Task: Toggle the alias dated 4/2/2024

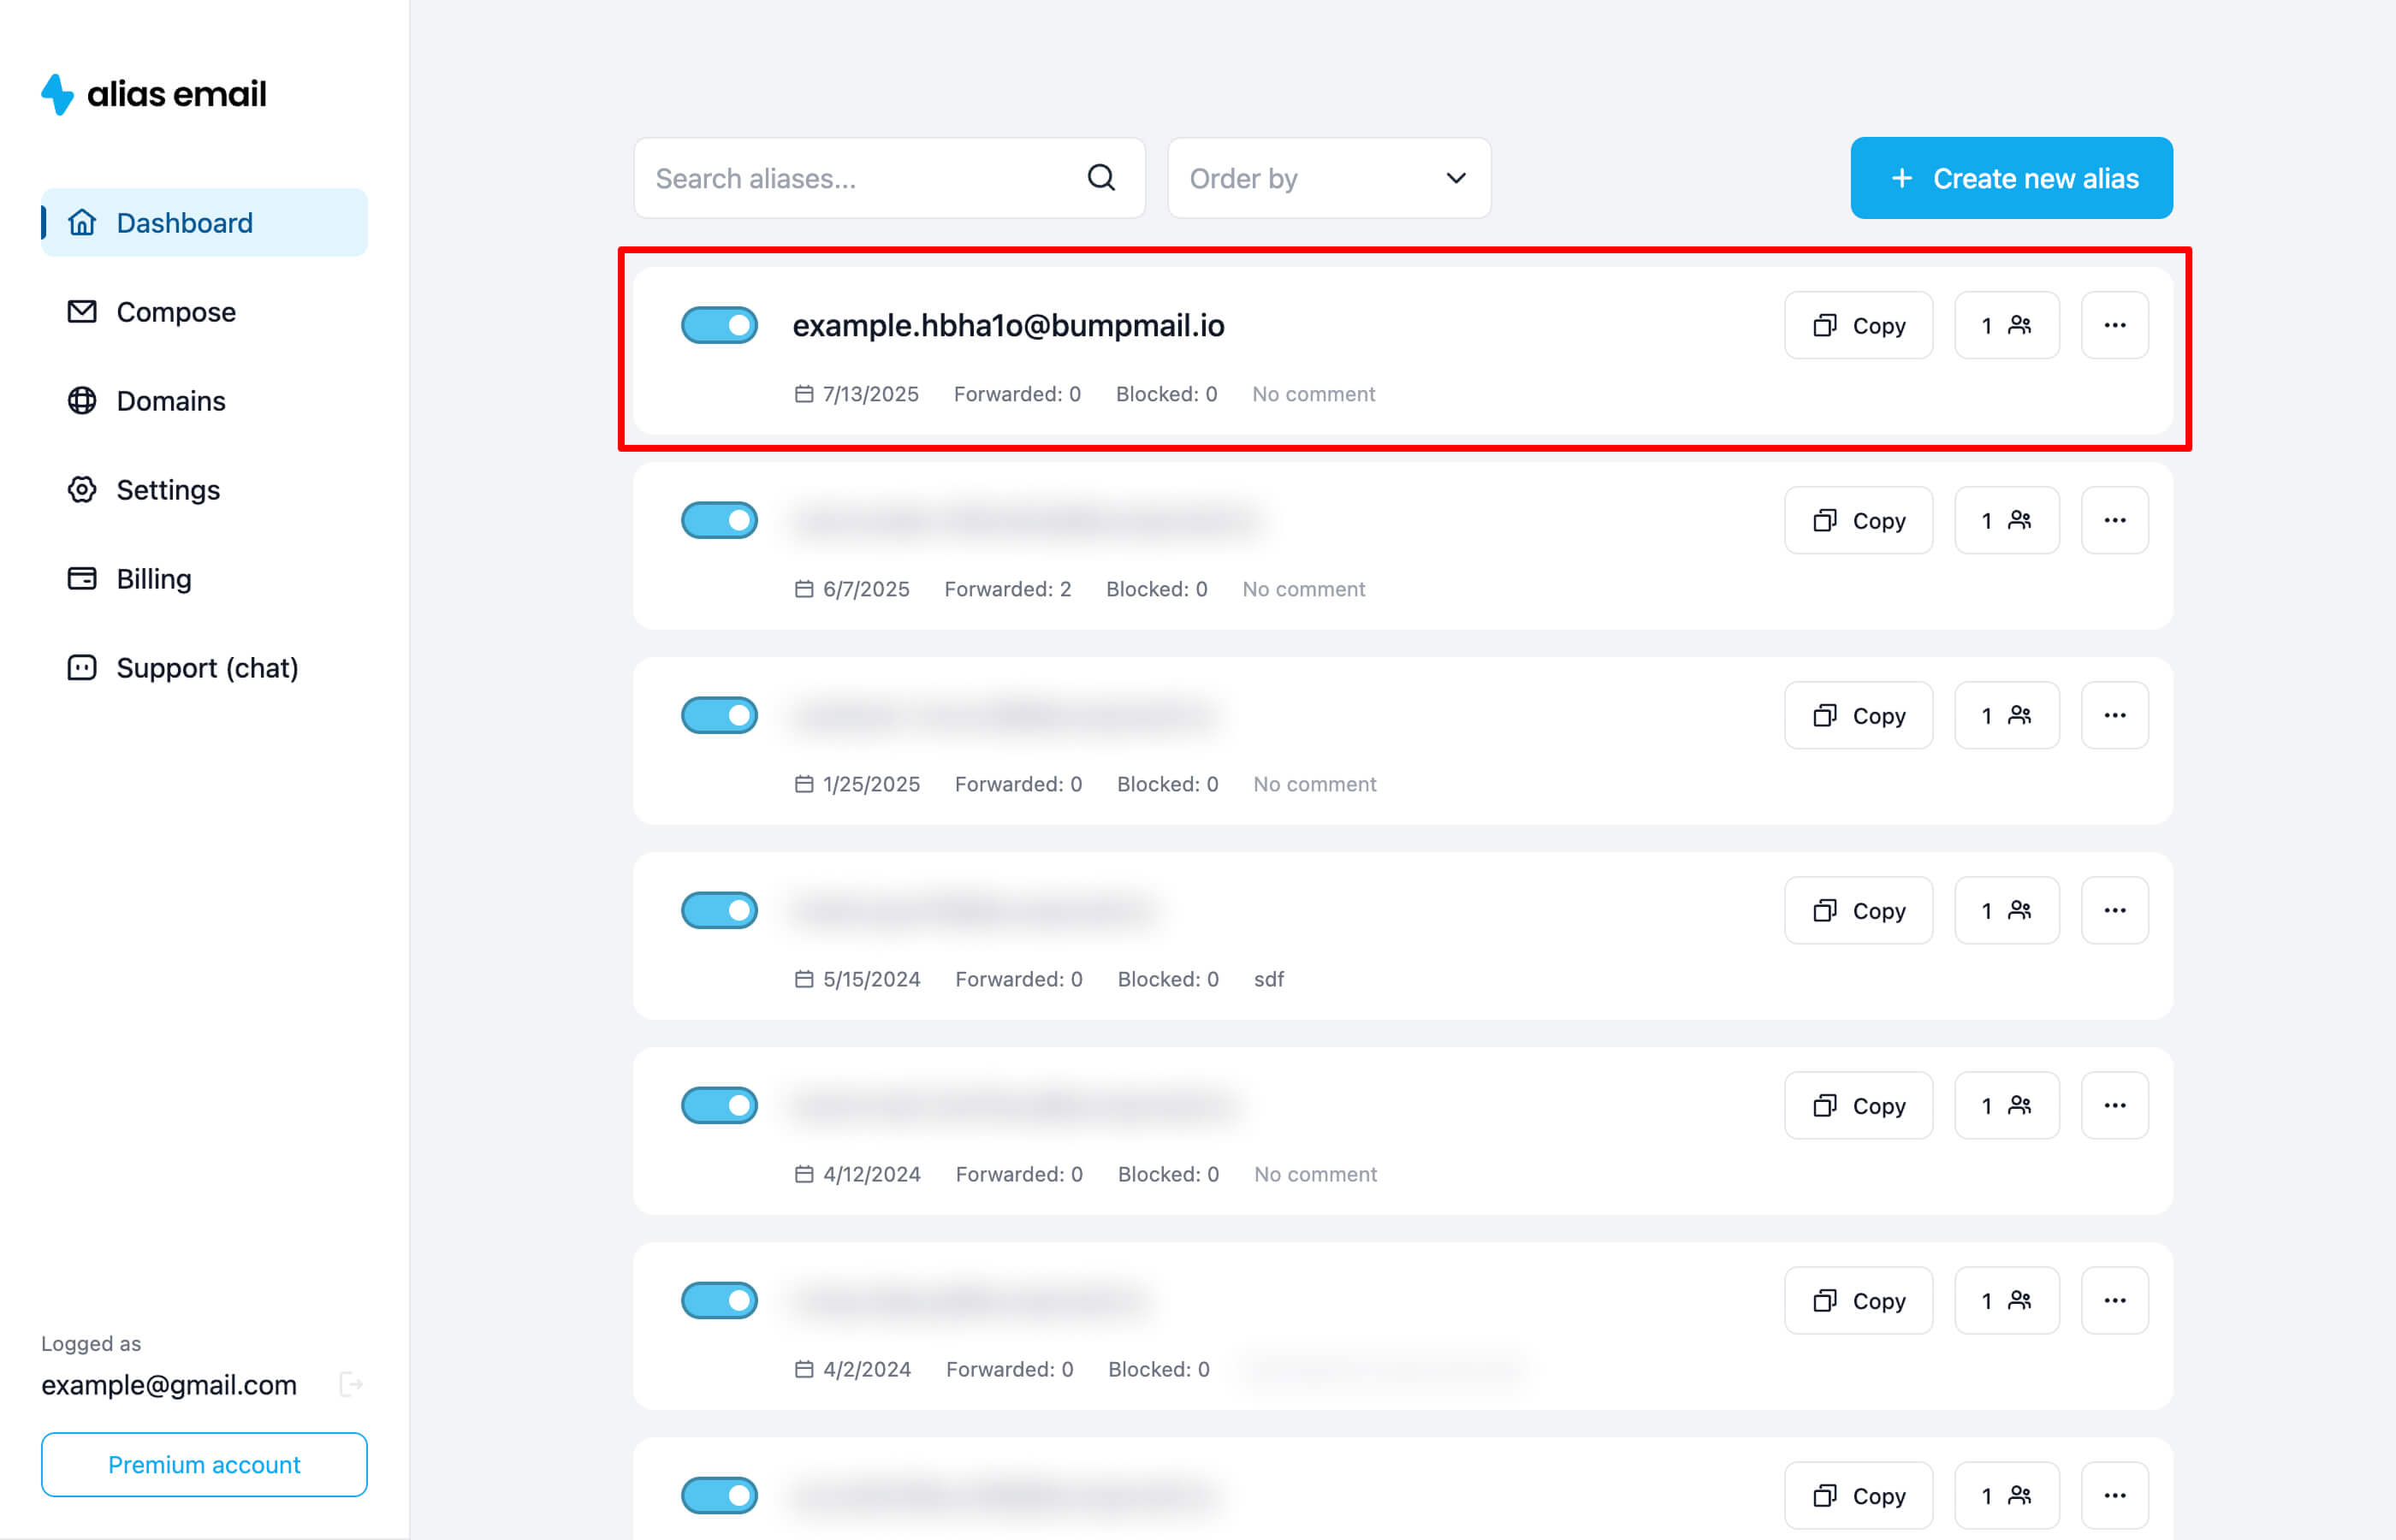Action: point(719,1300)
